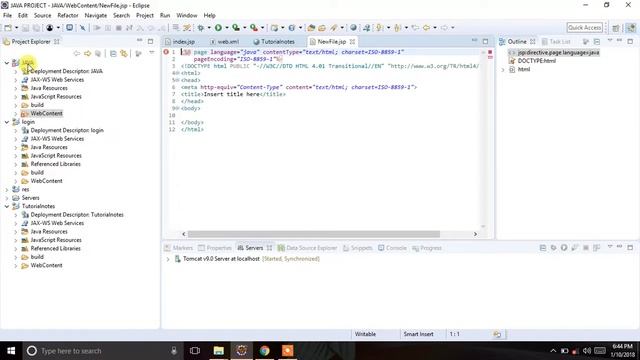640x360 pixels.
Task: Collapse the Tutorialnotes project node
Action: [x=7, y=206]
